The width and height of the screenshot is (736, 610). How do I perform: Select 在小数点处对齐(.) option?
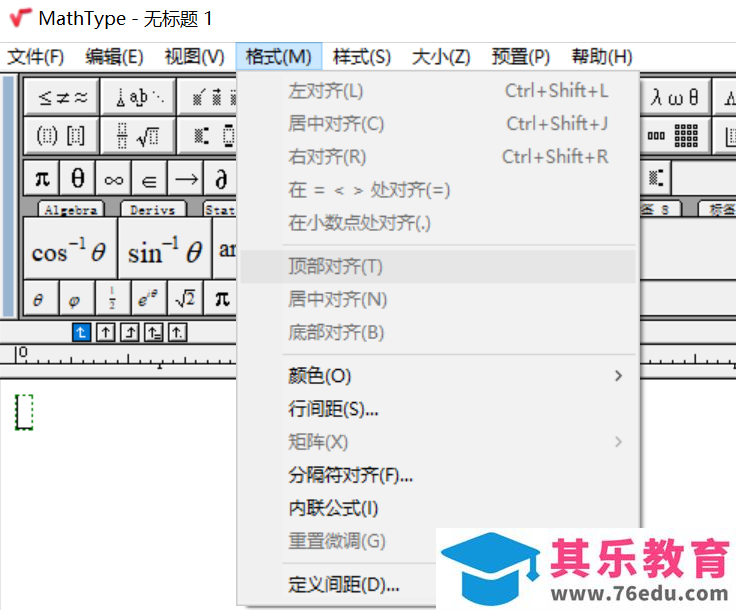[x=438, y=223]
